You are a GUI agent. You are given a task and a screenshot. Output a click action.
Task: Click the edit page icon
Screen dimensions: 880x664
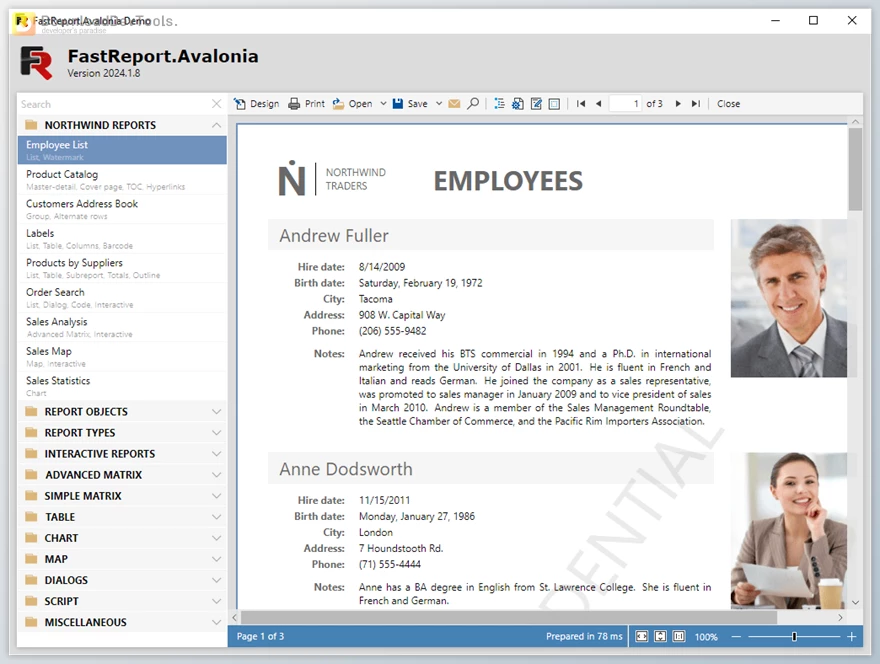pos(536,104)
